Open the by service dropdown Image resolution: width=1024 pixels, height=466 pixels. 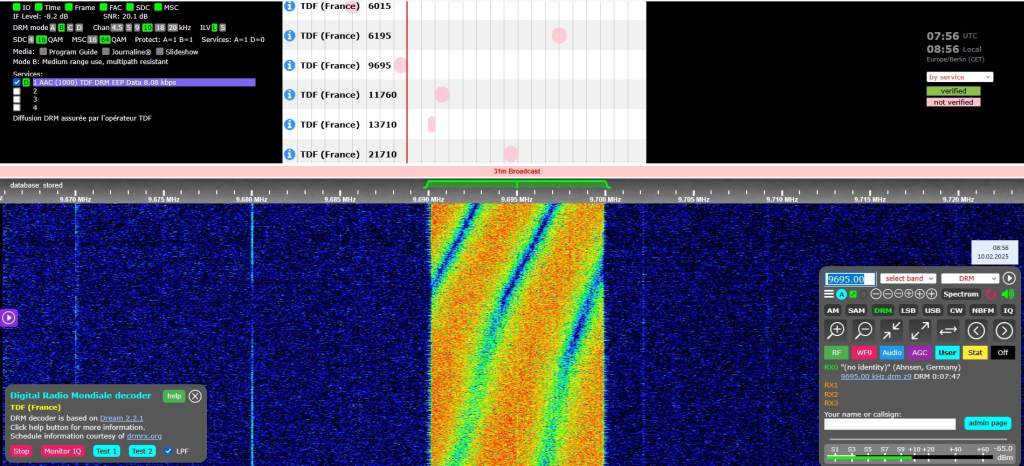coord(959,77)
